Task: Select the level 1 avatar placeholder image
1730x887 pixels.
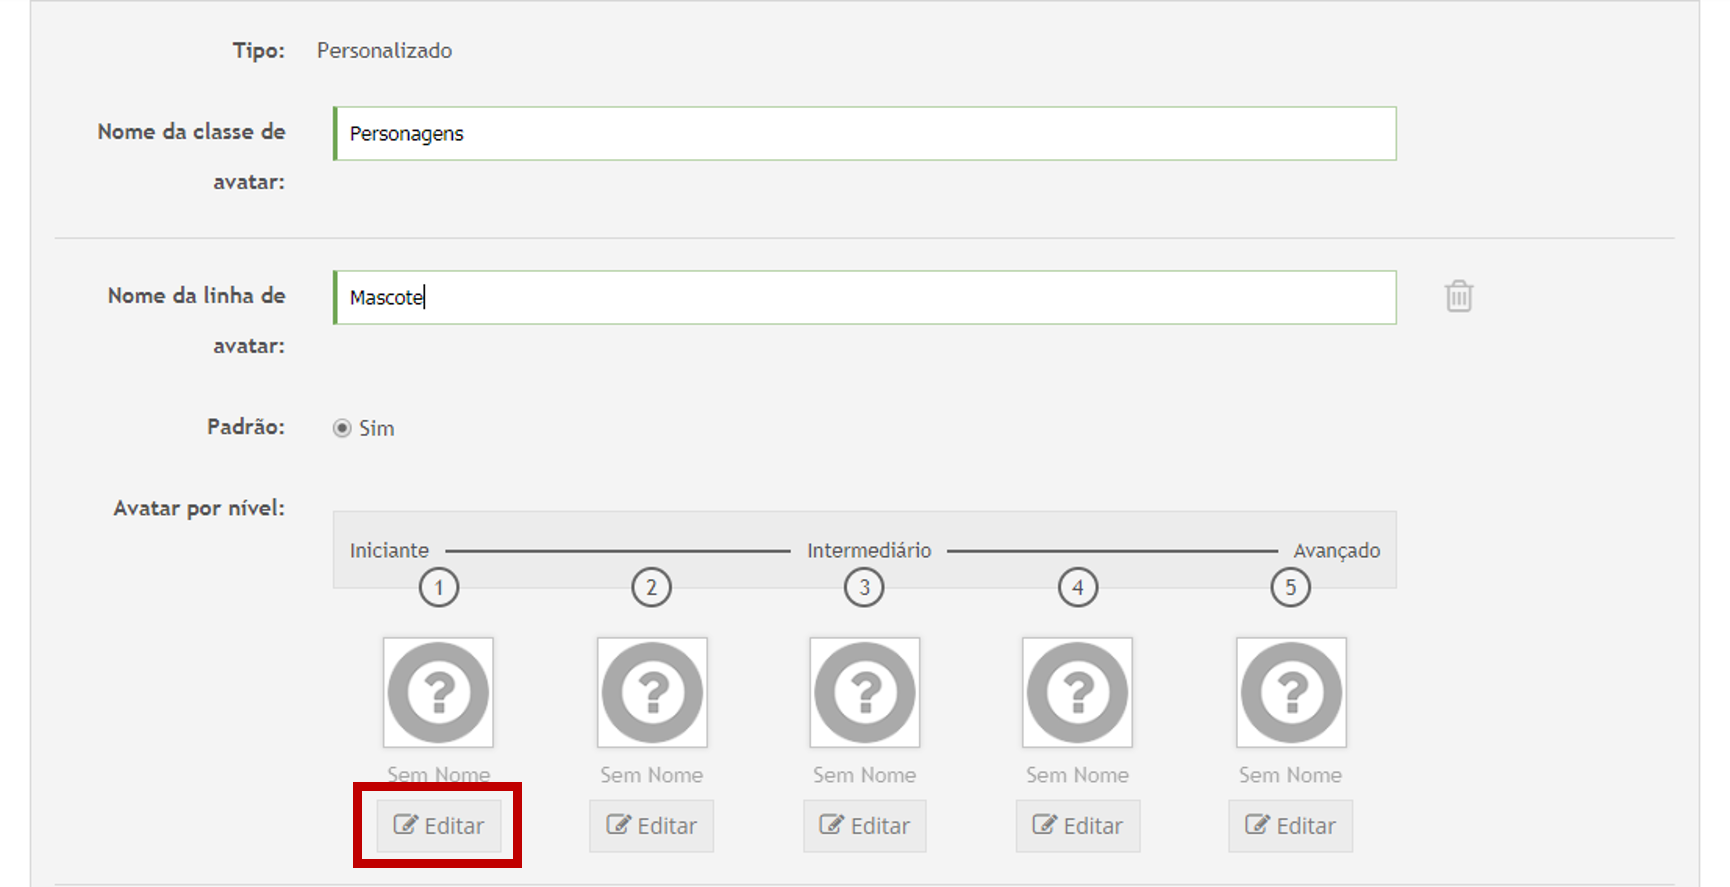Action: pos(438,692)
